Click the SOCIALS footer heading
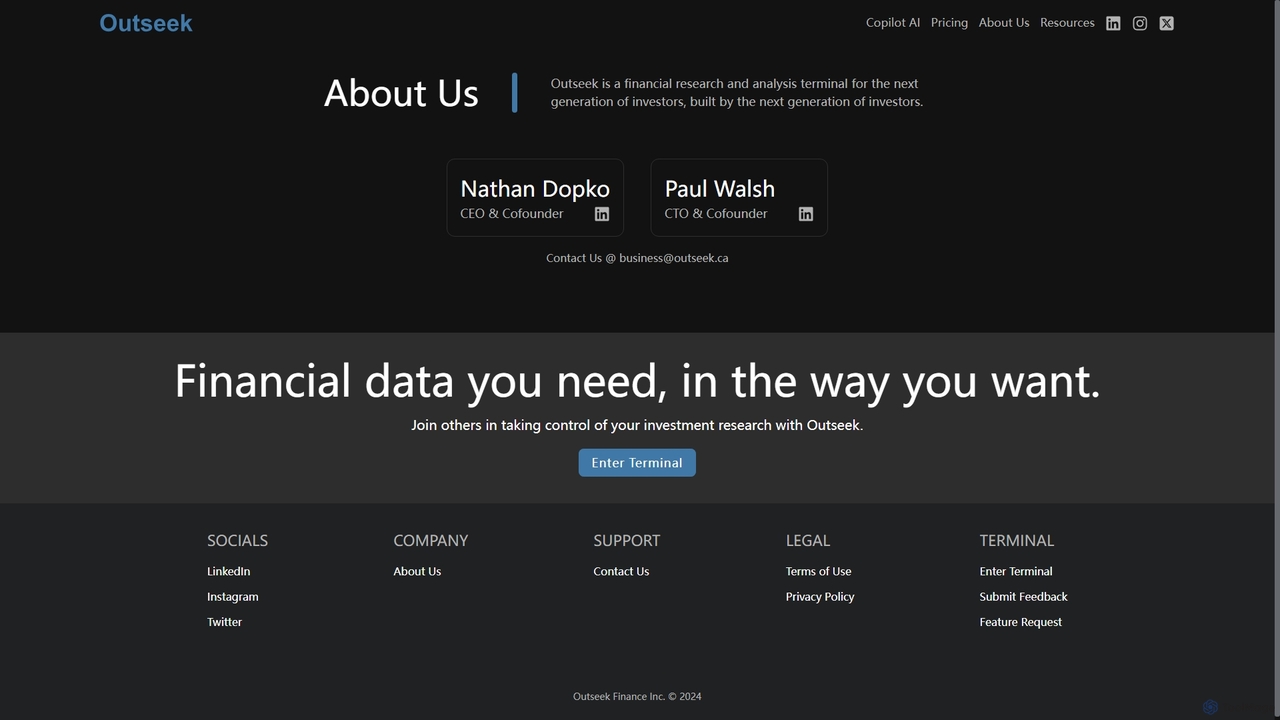 (x=237, y=540)
